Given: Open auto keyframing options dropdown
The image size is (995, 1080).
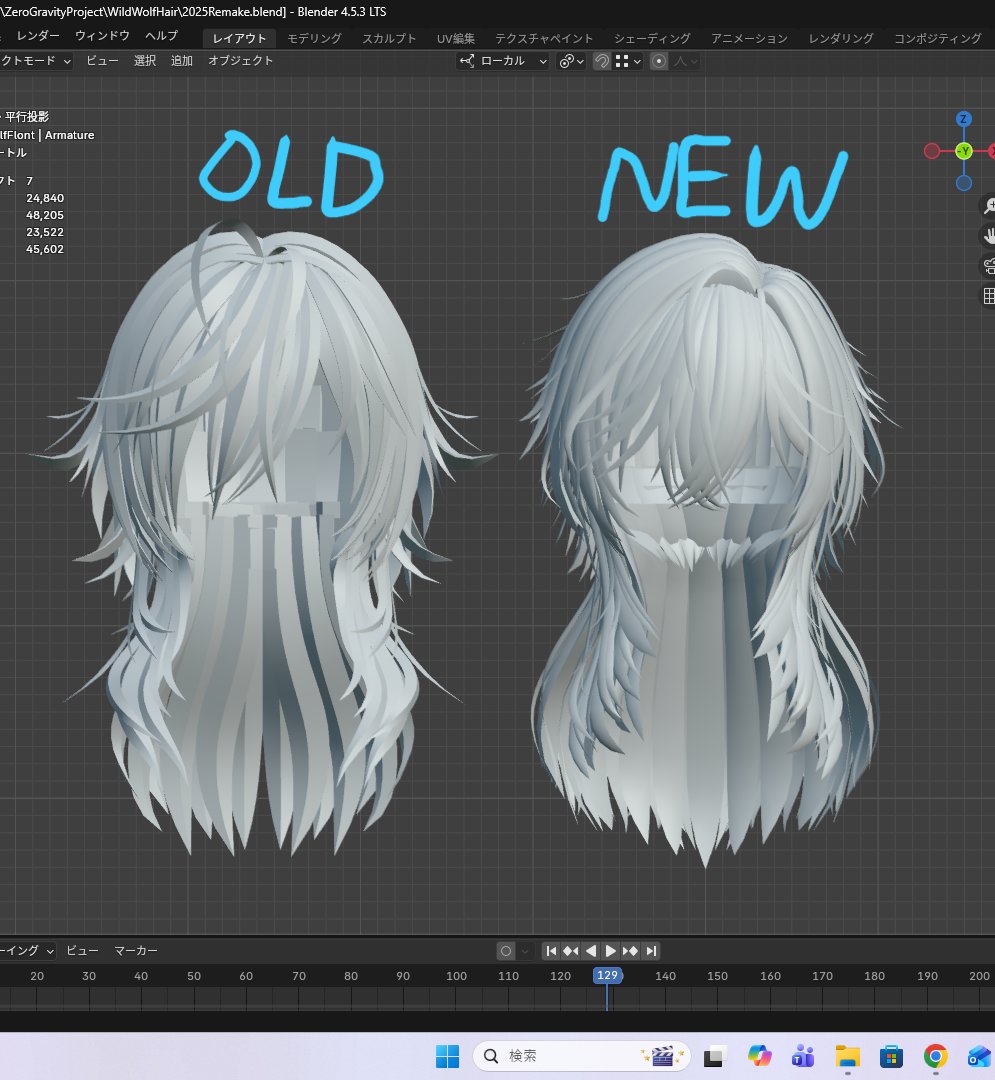Looking at the screenshot, I should point(525,951).
